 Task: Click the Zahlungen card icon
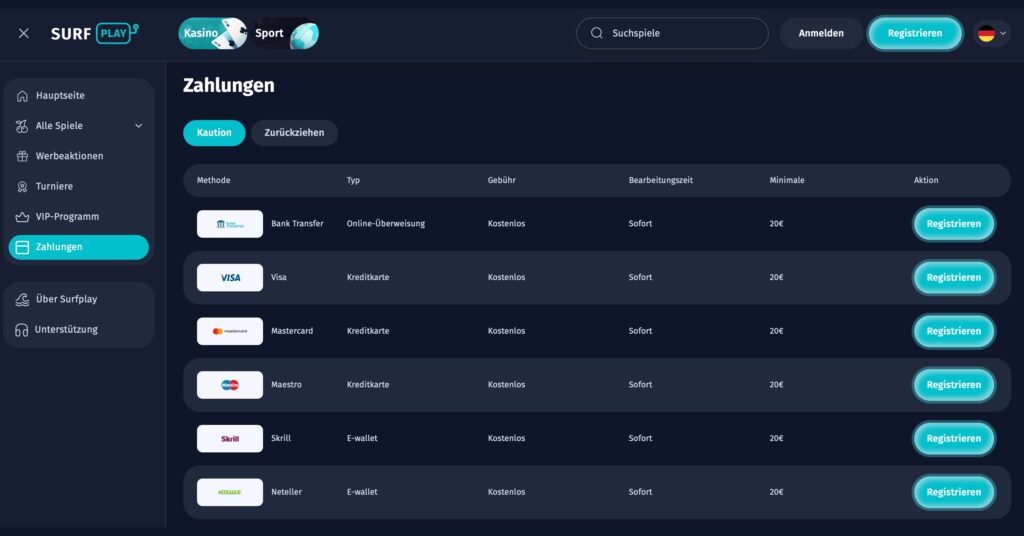[x=22, y=247]
